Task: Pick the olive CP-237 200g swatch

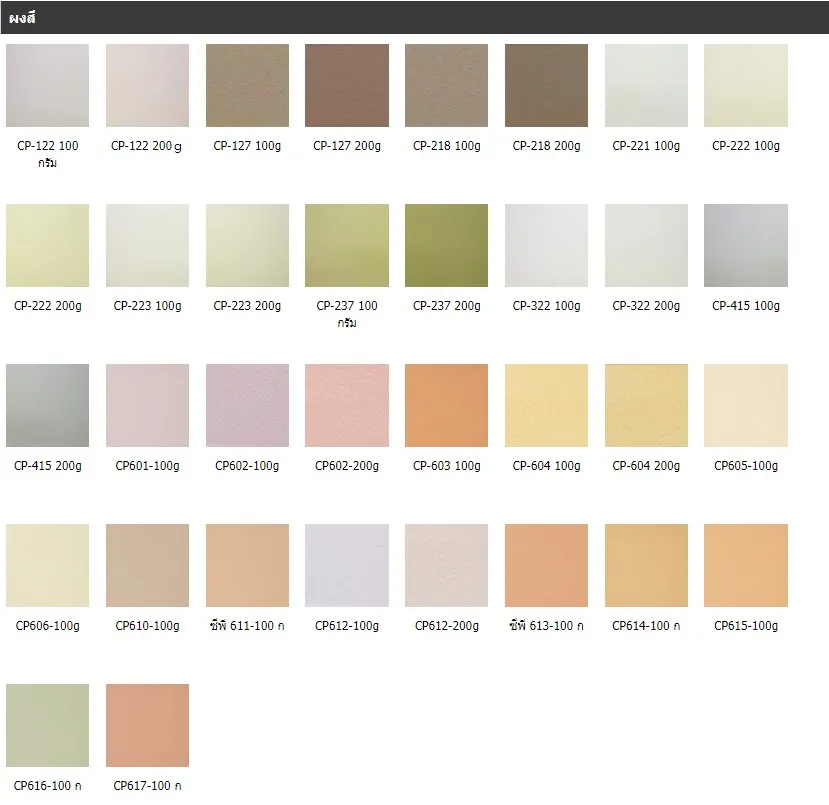Action: tap(447, 245)
